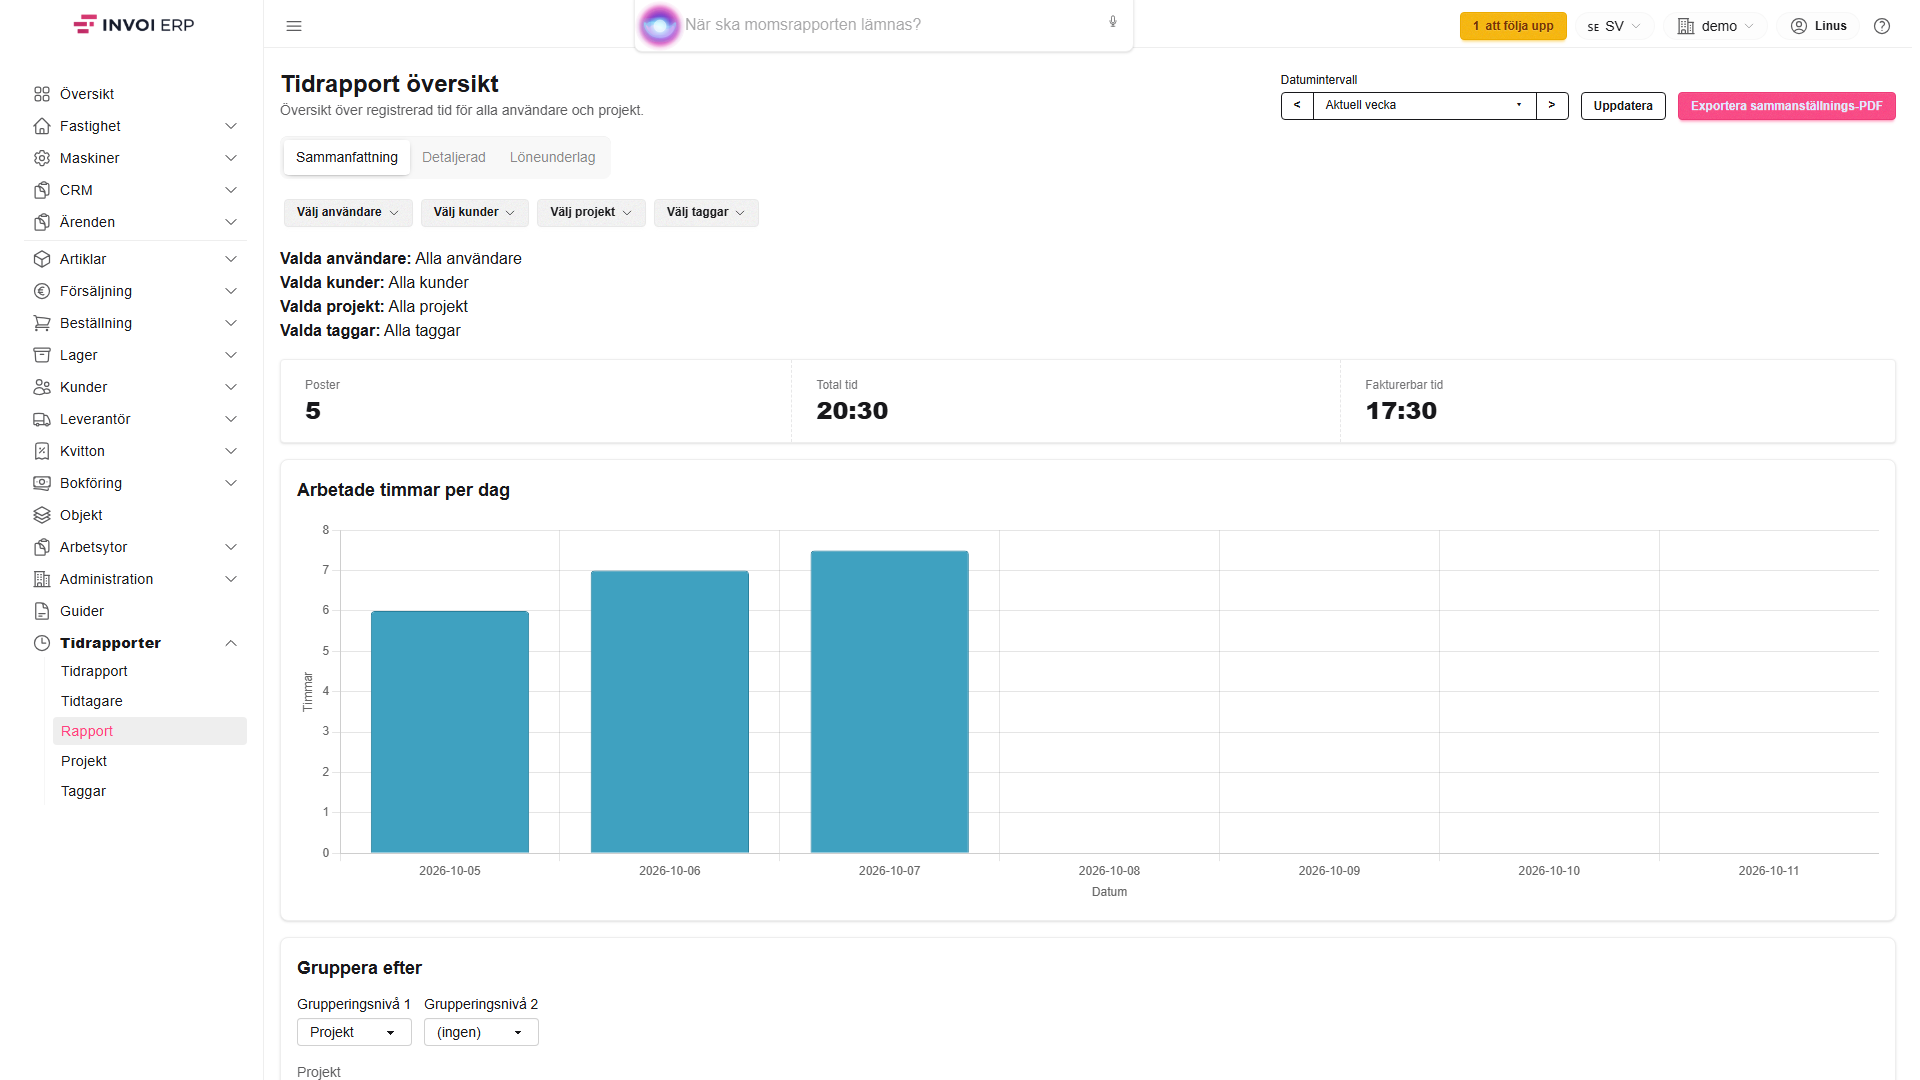Image resolution: width=1920 pixels, height=1080 pixels.
Task: Switch to the Detaljerad tab
Action: coord(454,157)
